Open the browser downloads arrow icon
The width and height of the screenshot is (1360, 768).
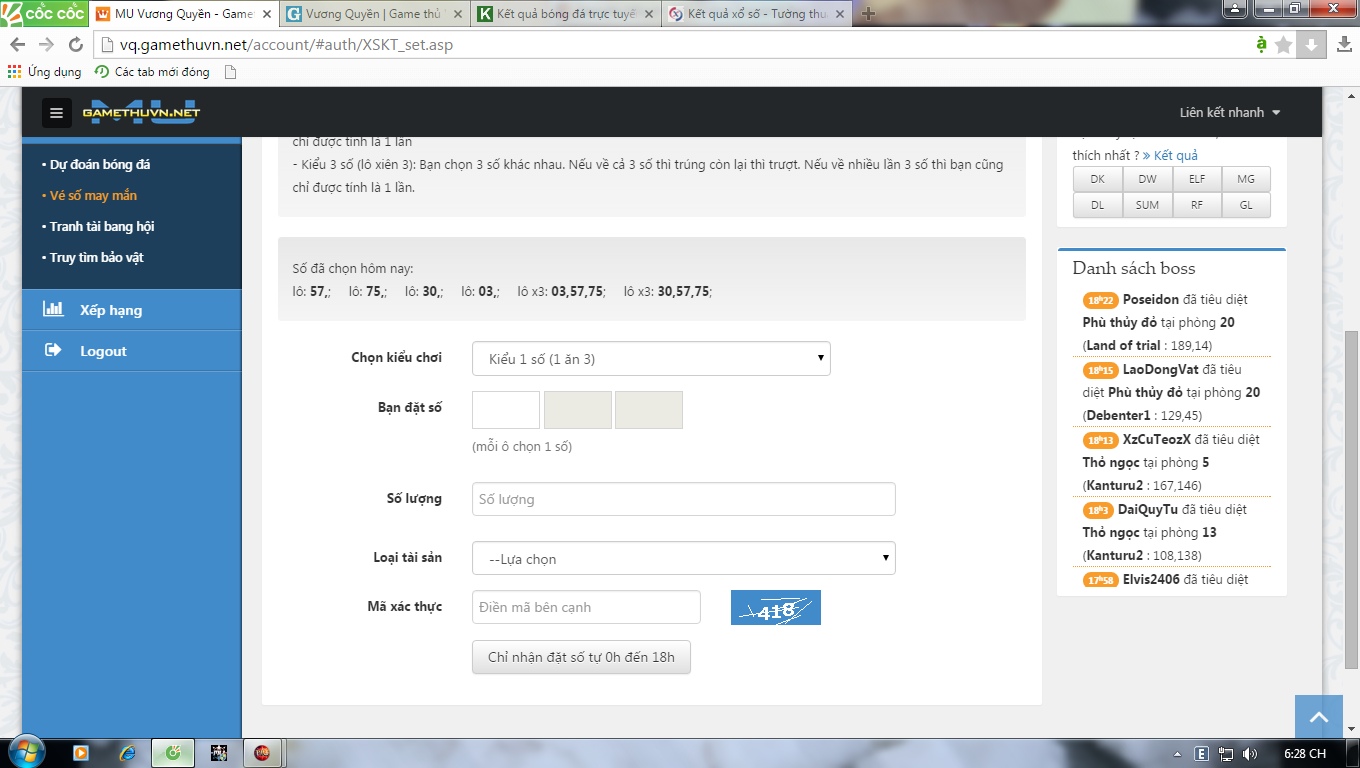tap(1313, 45)
